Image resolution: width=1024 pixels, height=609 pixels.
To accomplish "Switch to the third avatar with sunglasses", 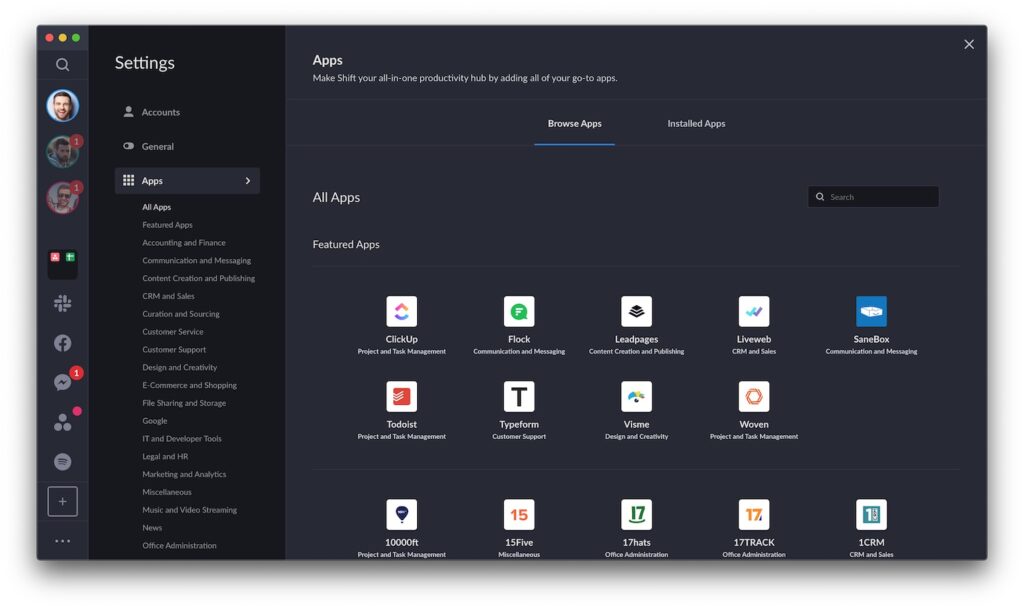I will click(63, 197).
